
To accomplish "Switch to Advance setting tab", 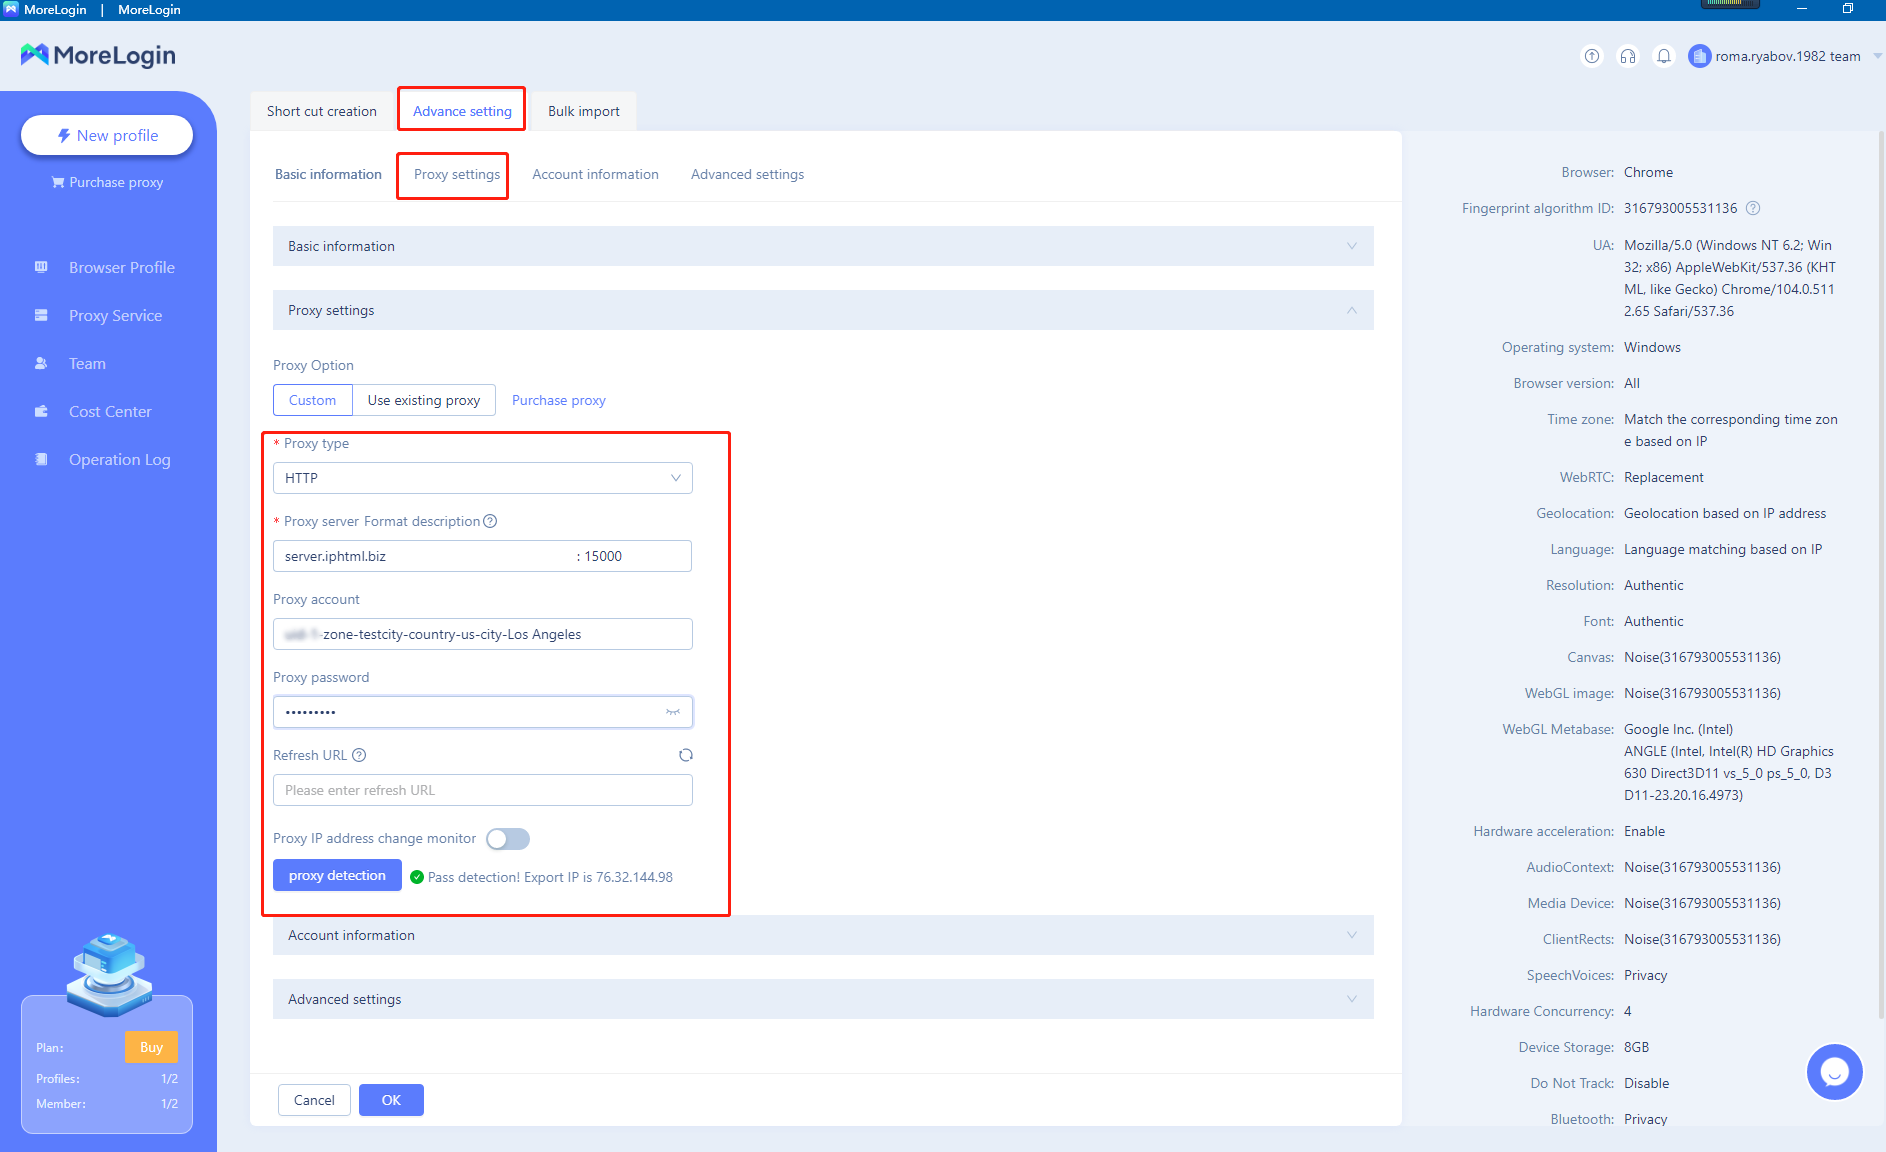I will click(x=462, y=111).
